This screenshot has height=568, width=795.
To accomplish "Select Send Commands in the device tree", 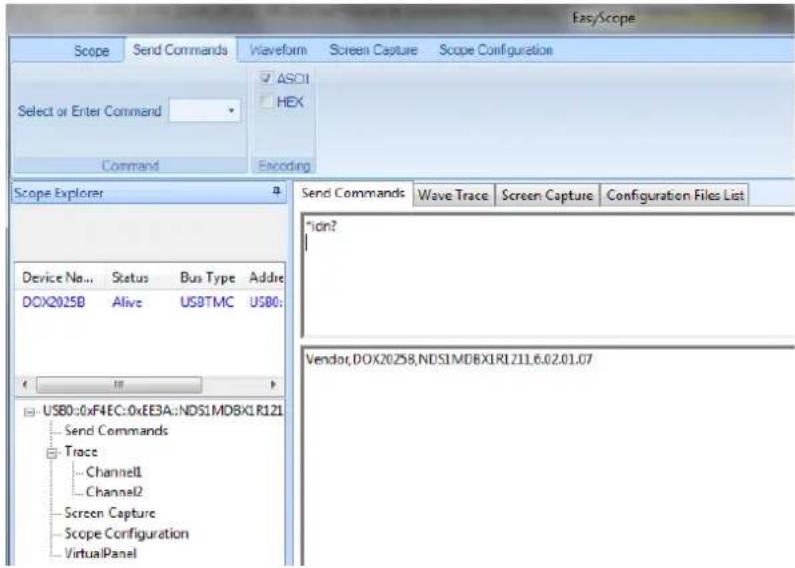I will 116,431.
